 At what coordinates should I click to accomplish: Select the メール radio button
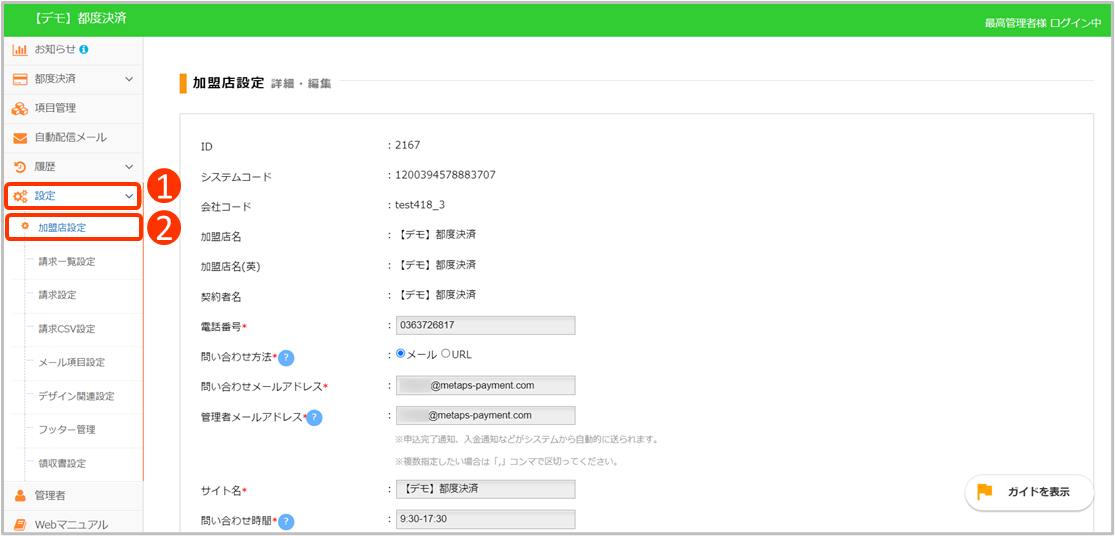402,354
